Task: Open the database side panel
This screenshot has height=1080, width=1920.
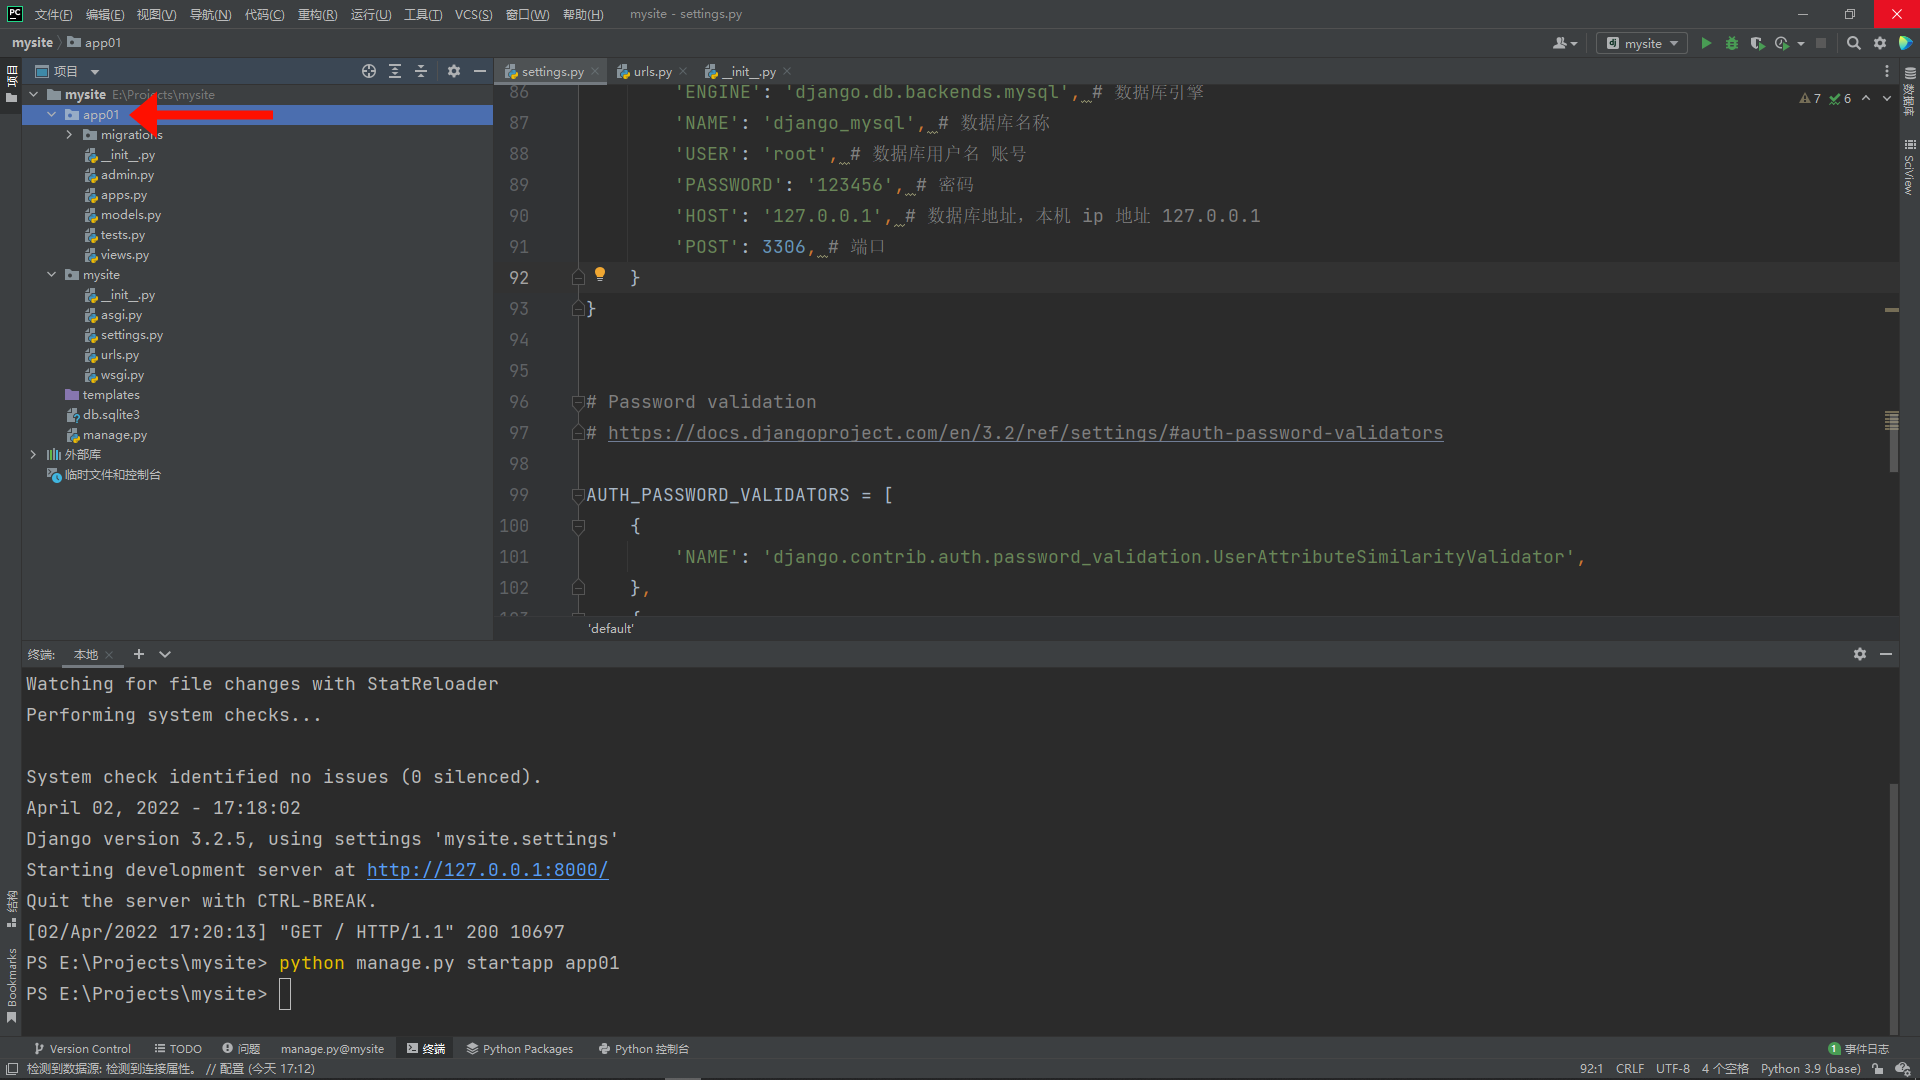Action: (x=1909, y=90)
